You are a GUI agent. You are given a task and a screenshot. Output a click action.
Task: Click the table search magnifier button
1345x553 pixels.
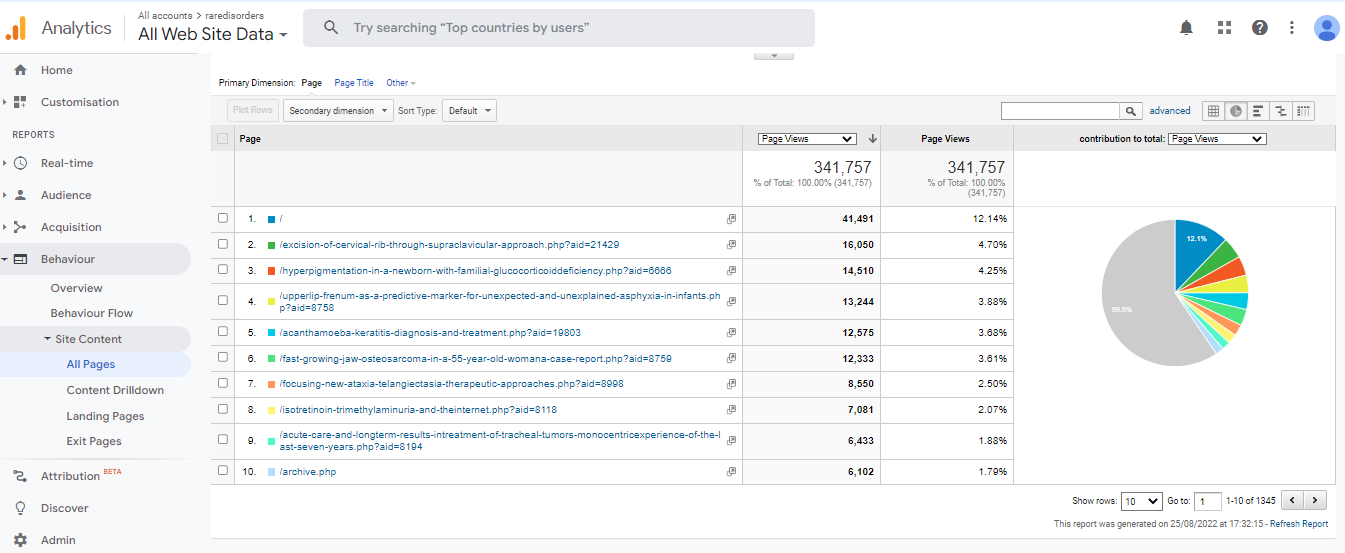pyautogui.click(x=1130, y=111)
